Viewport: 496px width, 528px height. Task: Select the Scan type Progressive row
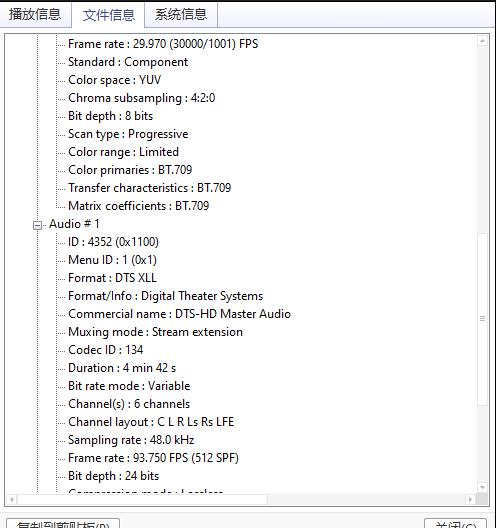tap(128, 134)
